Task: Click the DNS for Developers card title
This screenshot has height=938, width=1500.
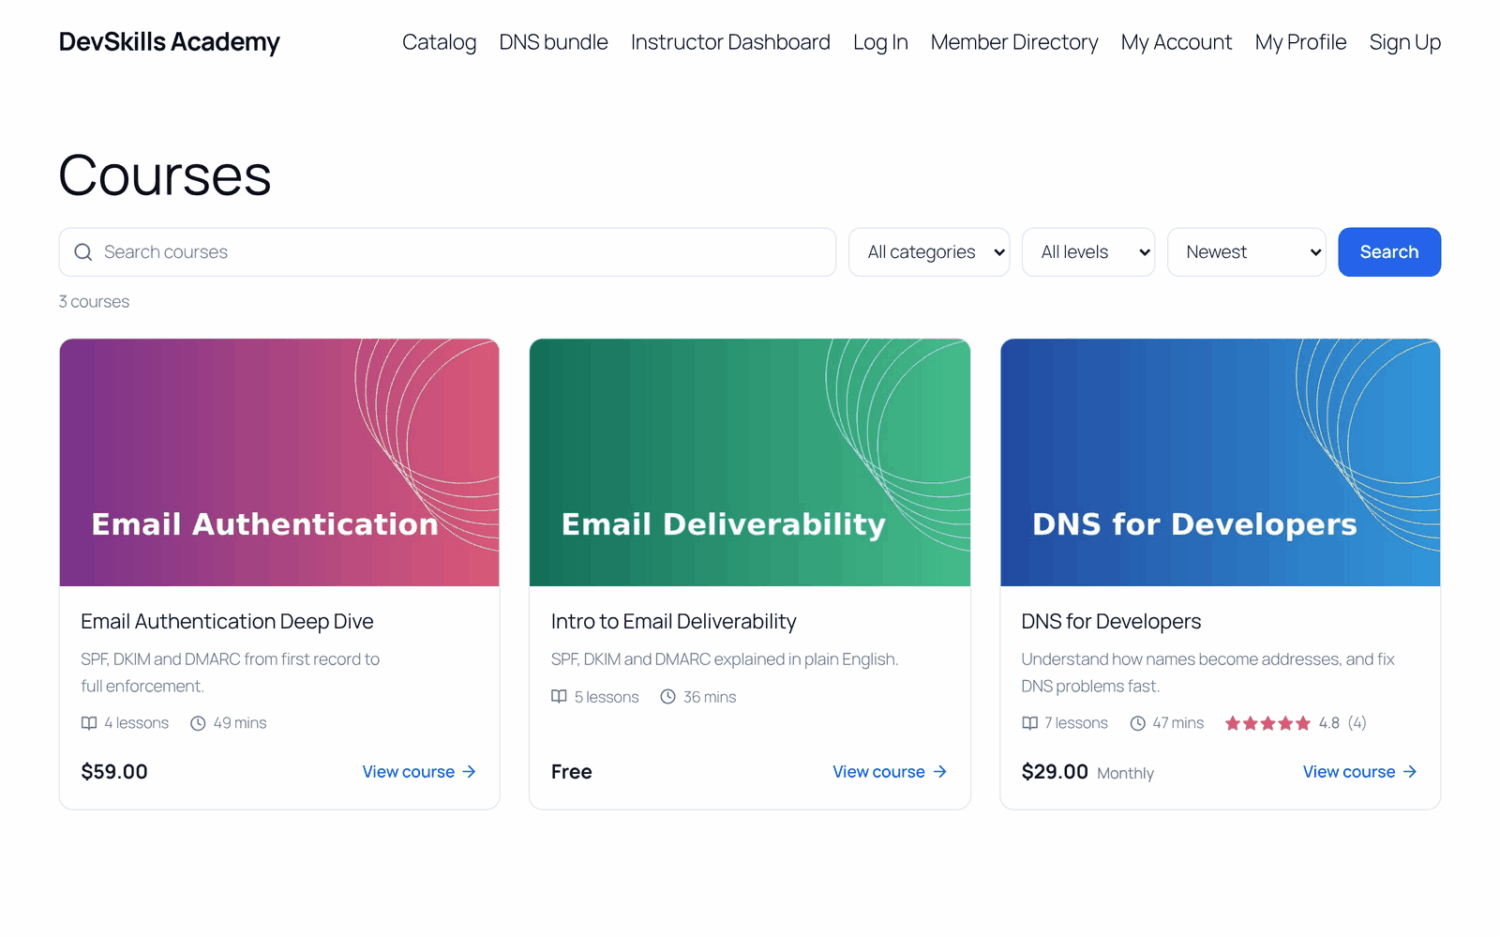Action: pyautogui.click(x=1111, y=622)
